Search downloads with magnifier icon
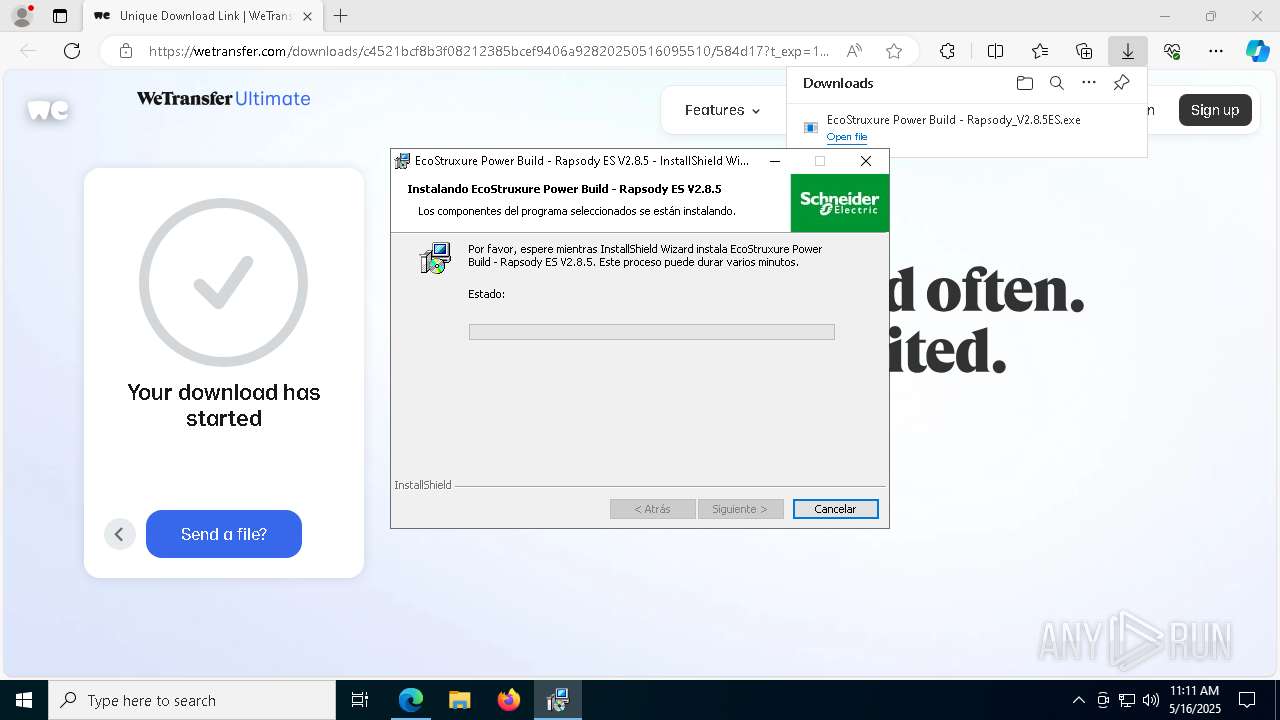Image resolution: width=1280 pixels, height=720 pixels. [x=1057, y=83]
